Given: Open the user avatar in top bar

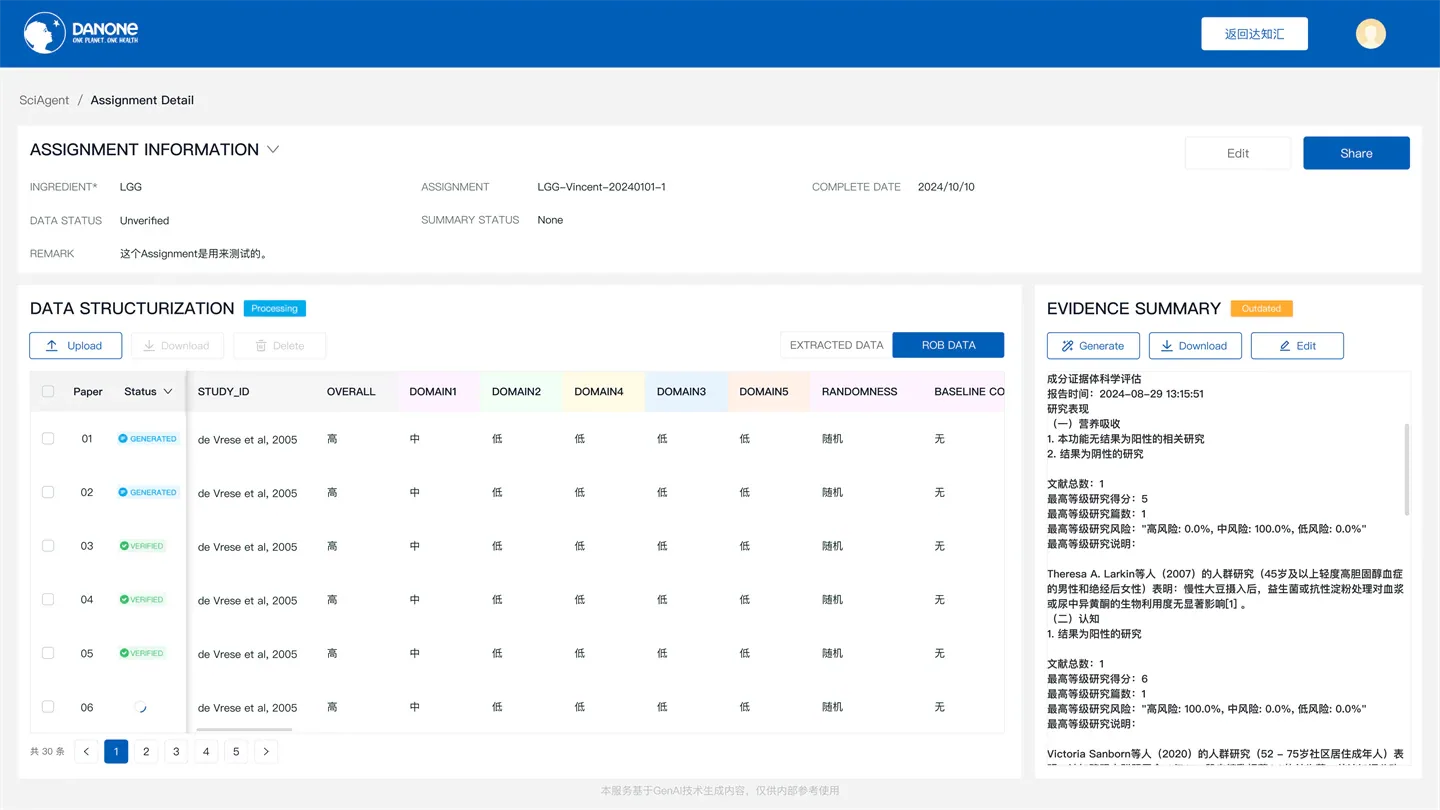Looking at the screenshot, I should pos(1370,33).
